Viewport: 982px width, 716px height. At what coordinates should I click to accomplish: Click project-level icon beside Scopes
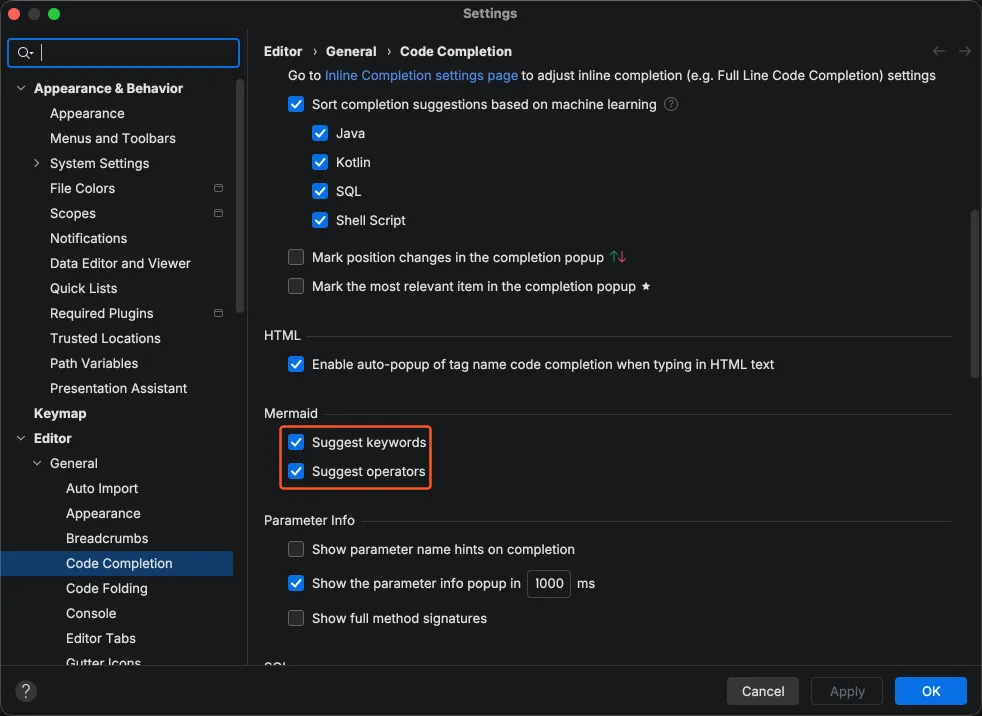click(x=218, y=213)
